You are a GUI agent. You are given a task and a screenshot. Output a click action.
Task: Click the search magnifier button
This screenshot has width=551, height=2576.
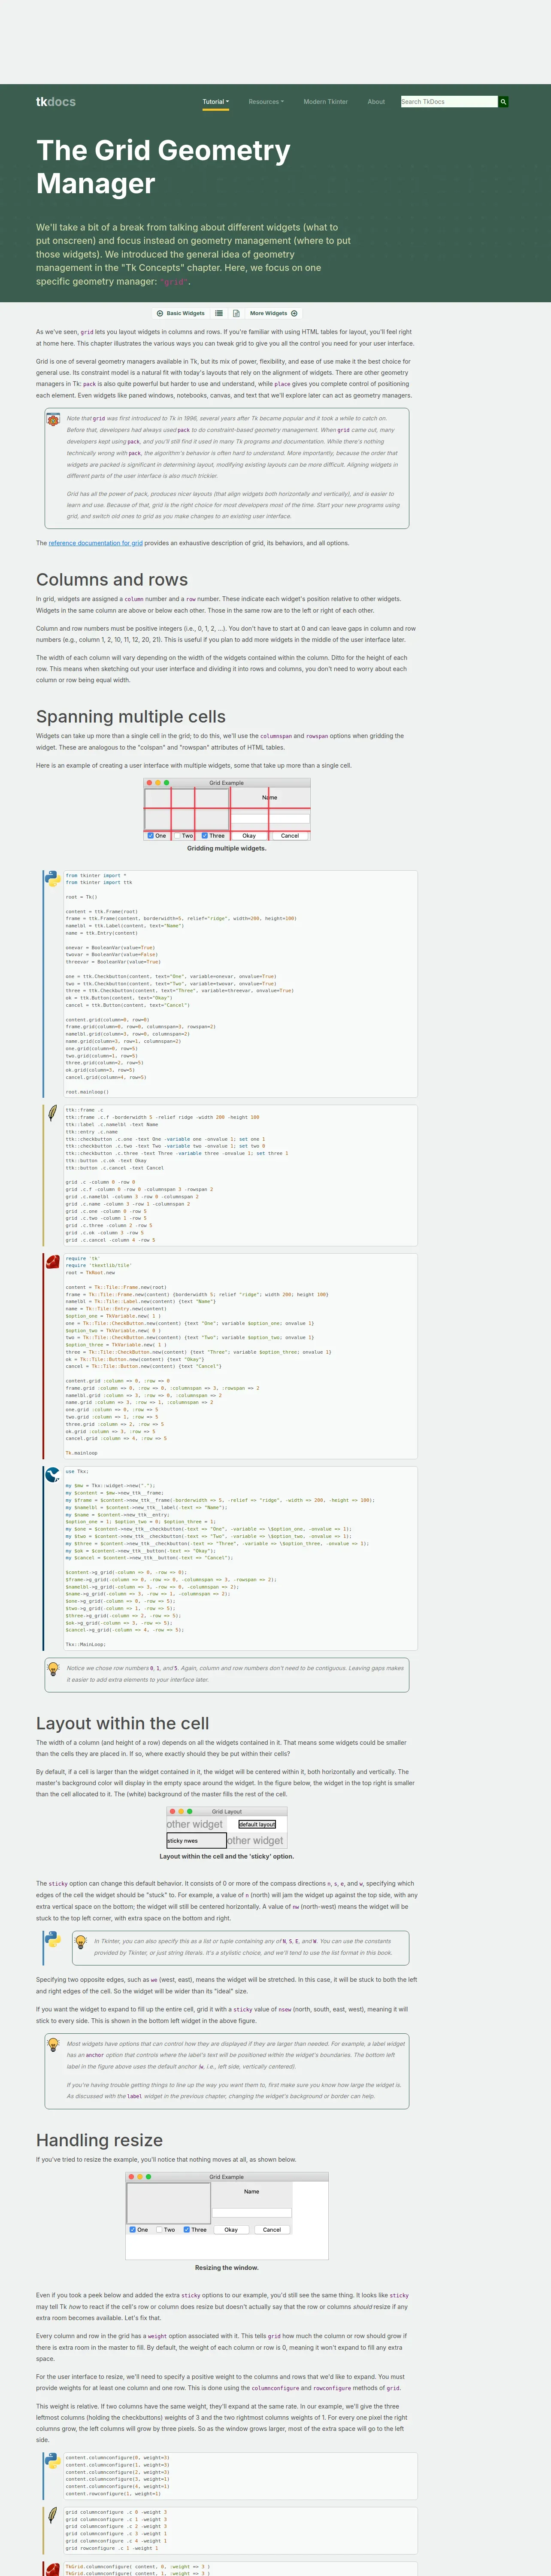504,102
